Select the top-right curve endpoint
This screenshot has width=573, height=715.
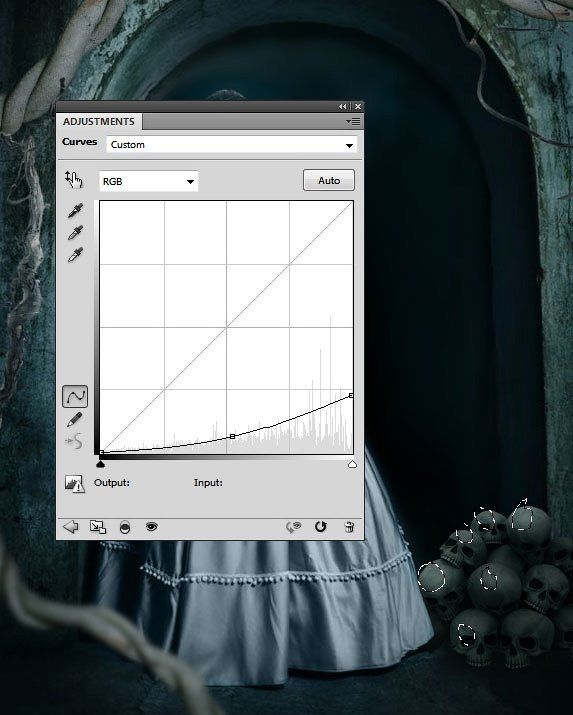click(351, 395)
